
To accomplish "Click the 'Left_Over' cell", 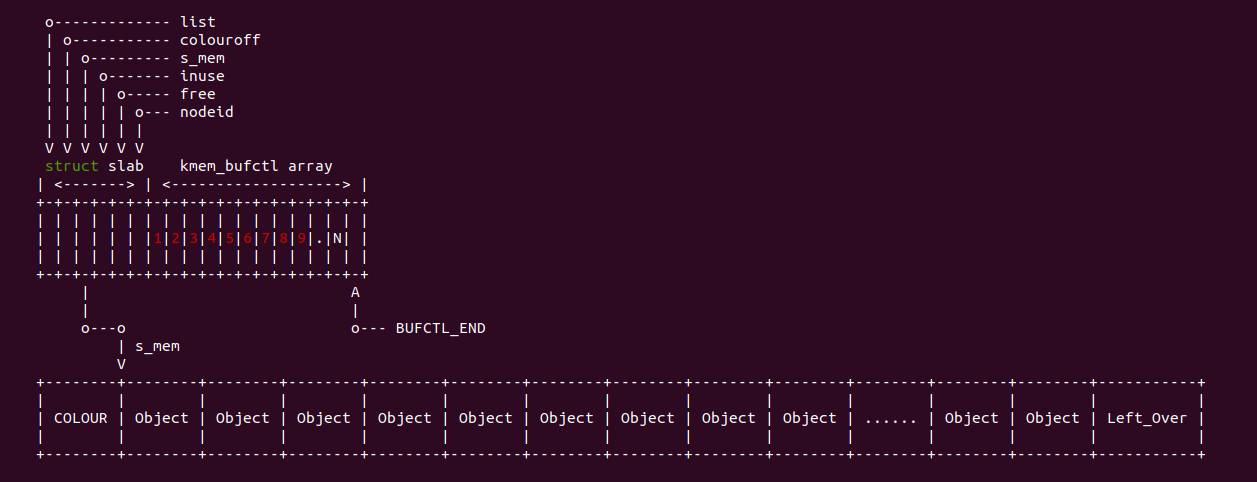I will click(1147, 418).
